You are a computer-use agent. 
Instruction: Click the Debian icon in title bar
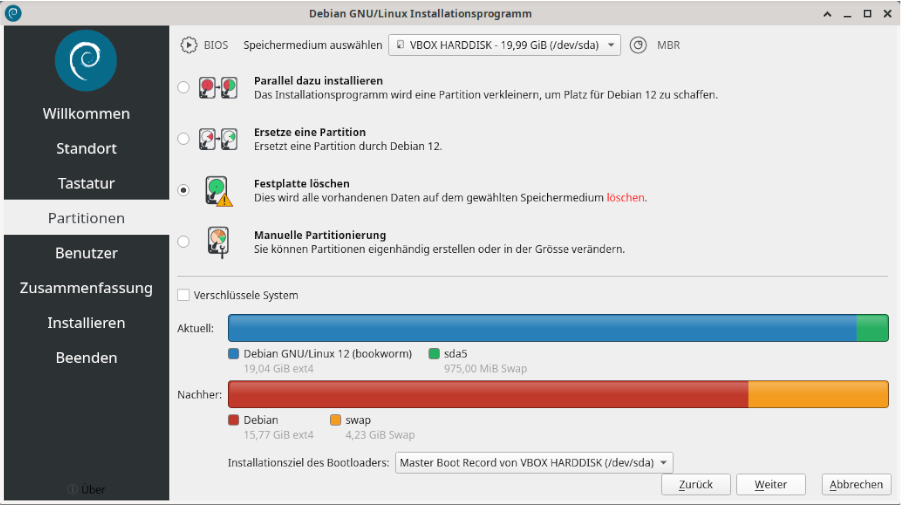[13, 13]
